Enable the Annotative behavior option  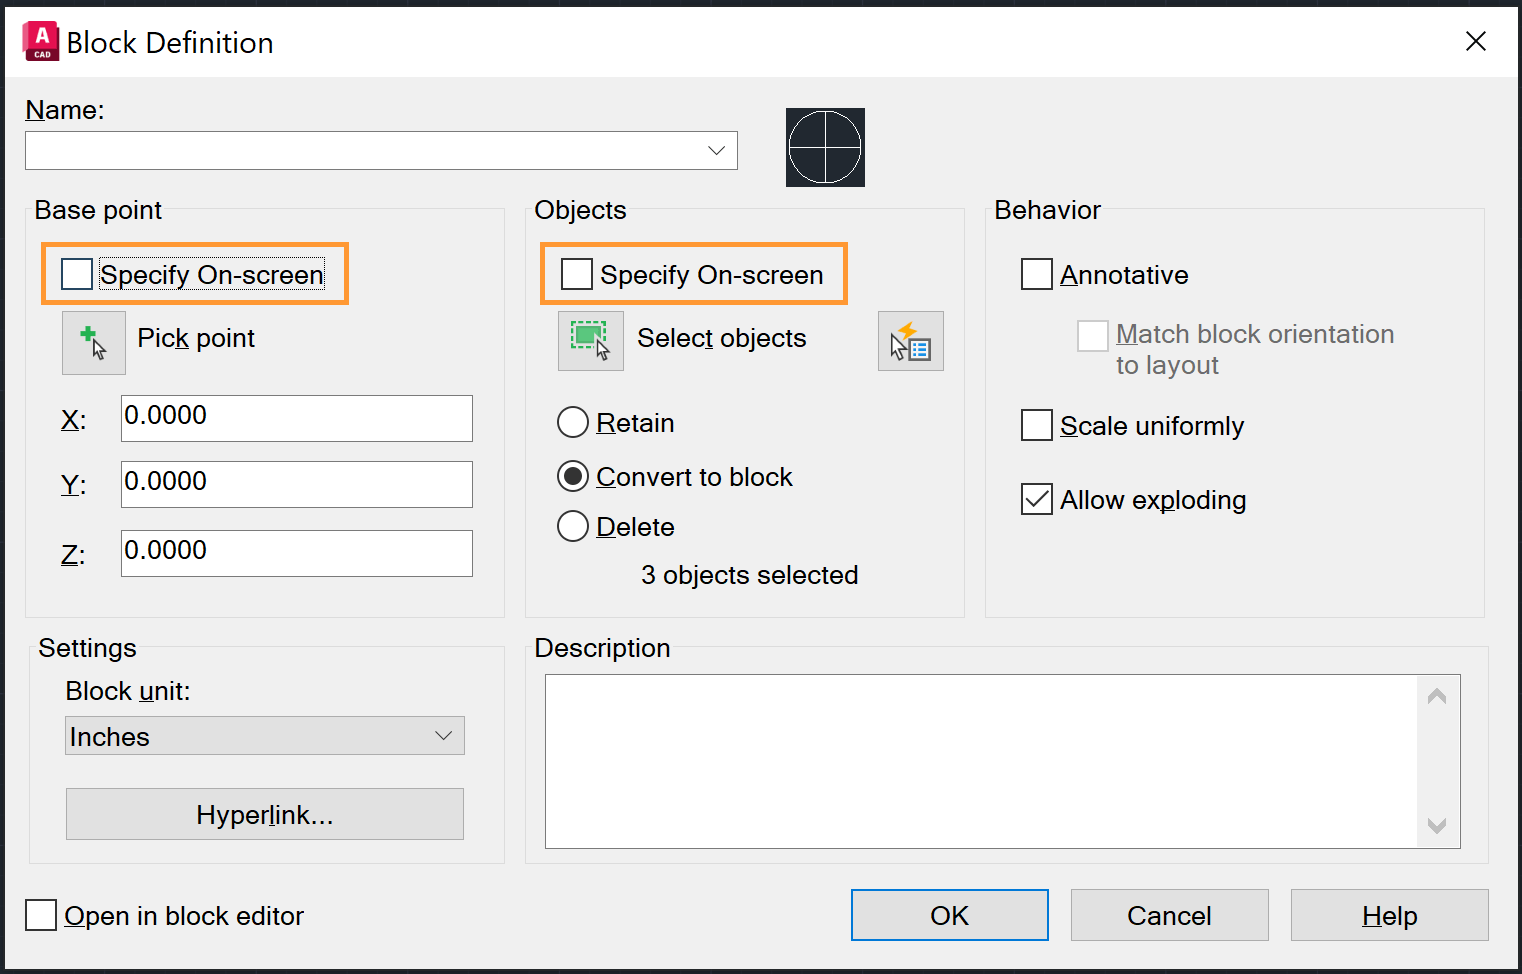(x=1037, y=274)
